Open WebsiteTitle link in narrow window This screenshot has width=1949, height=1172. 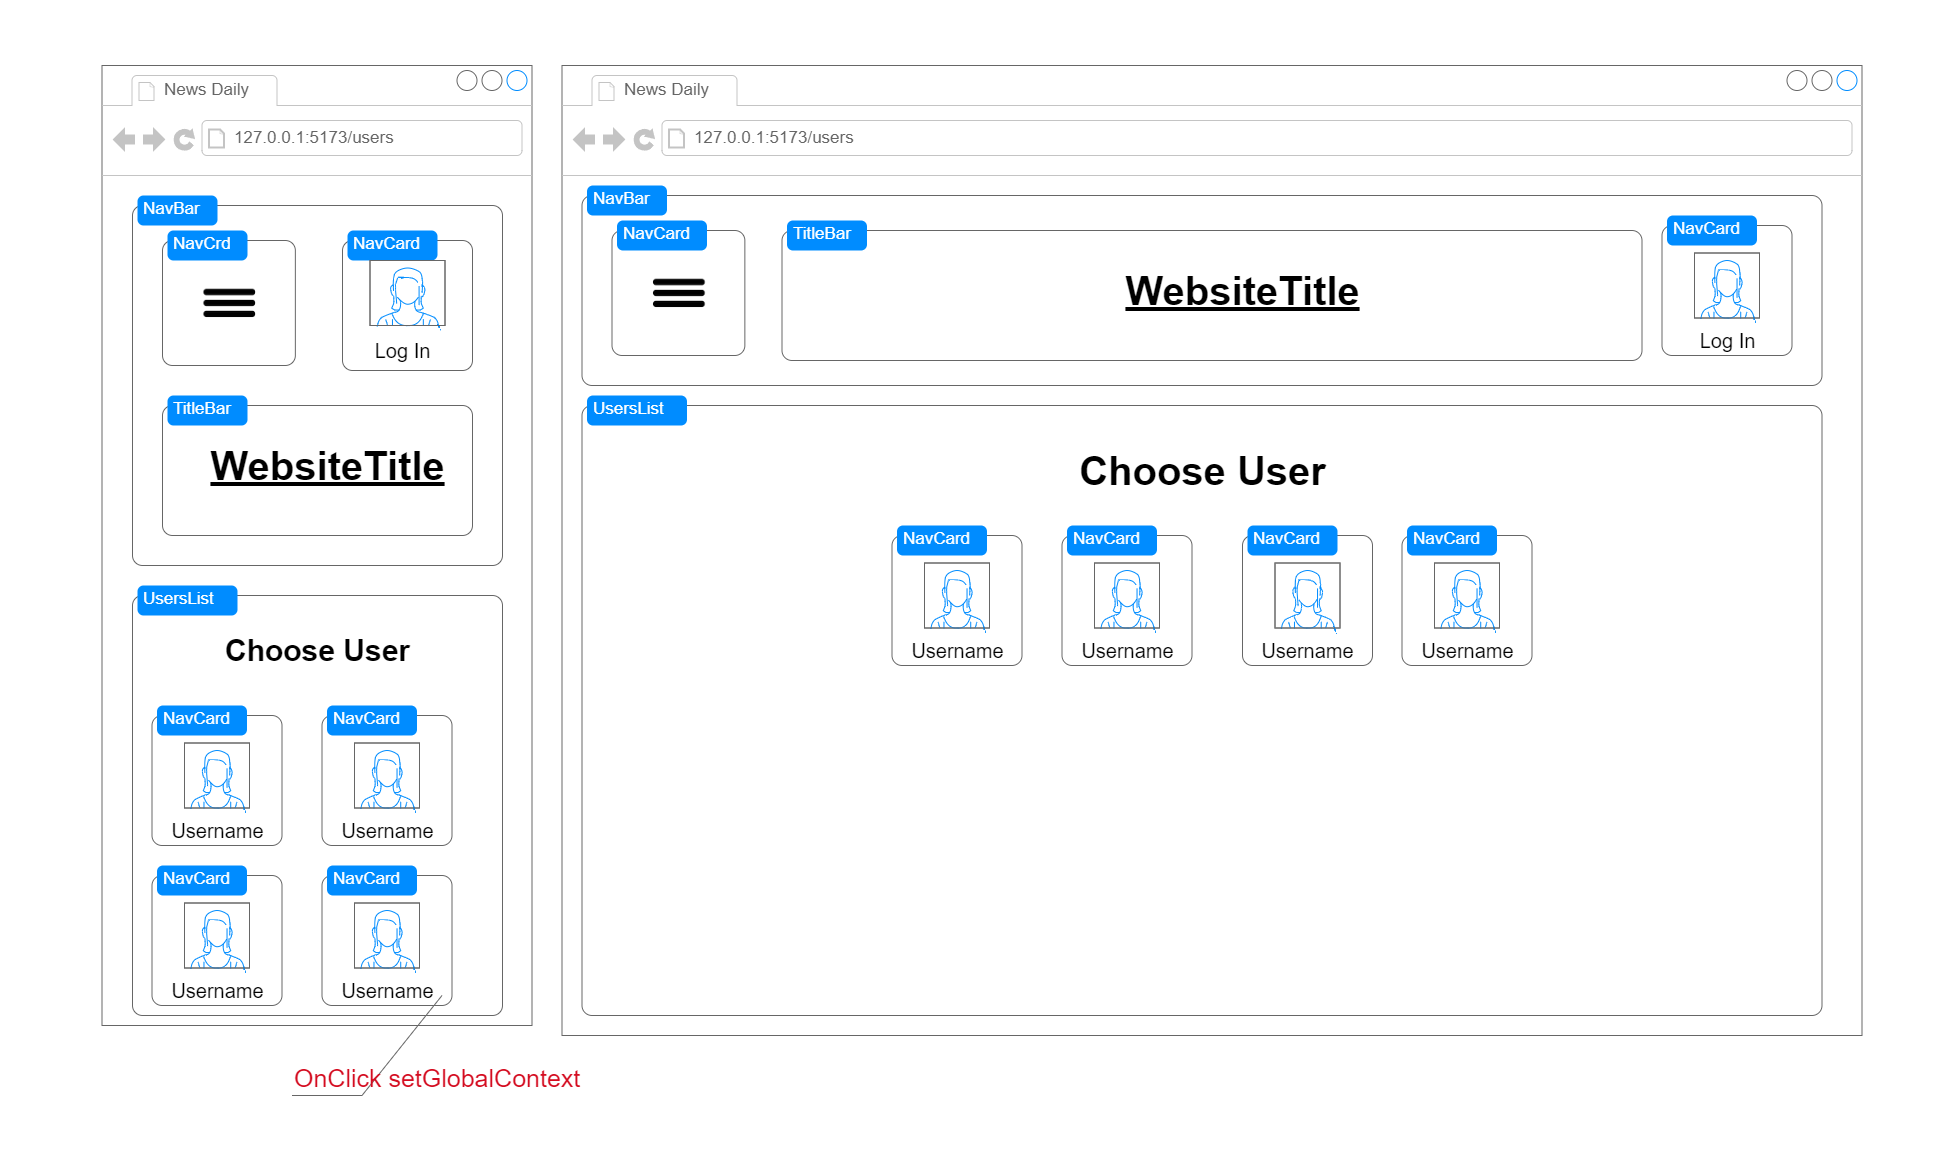pyautogui.click(x=327, y=467)
